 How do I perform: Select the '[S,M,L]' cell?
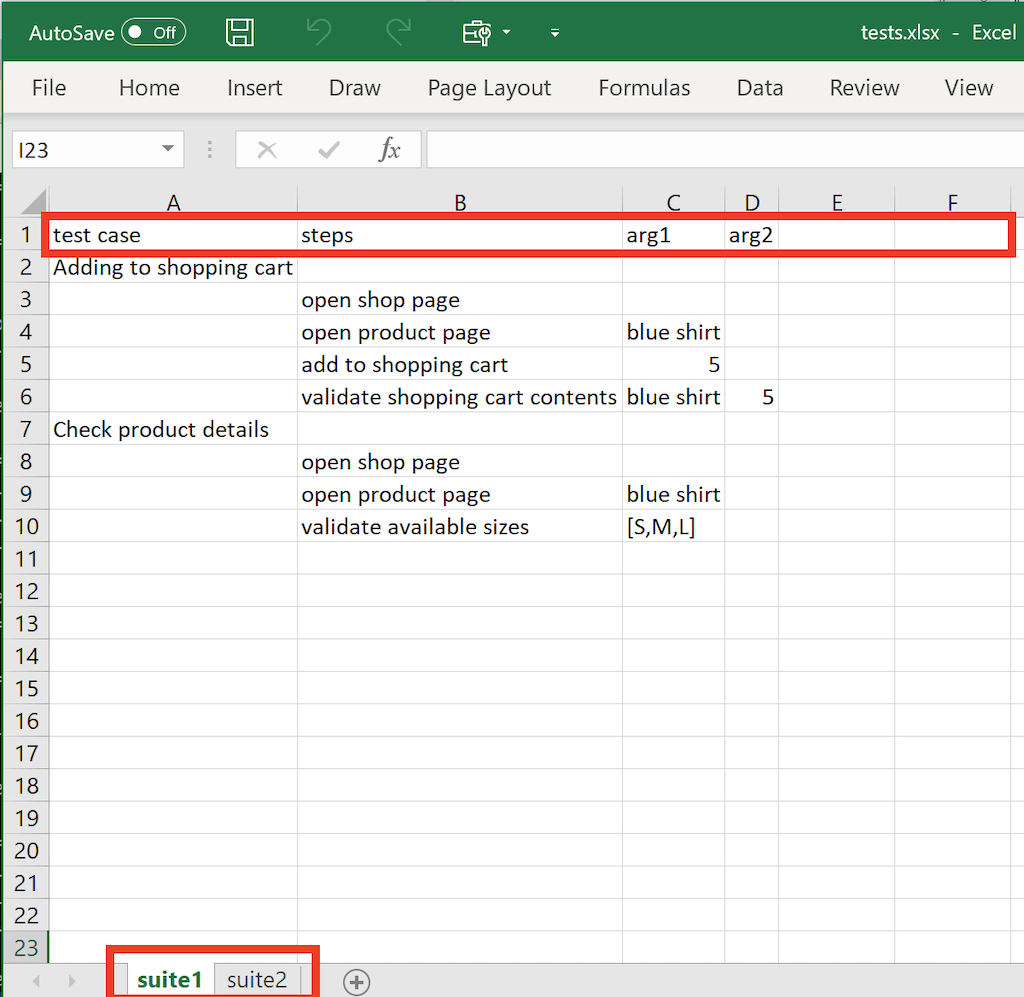pos(673,526)
